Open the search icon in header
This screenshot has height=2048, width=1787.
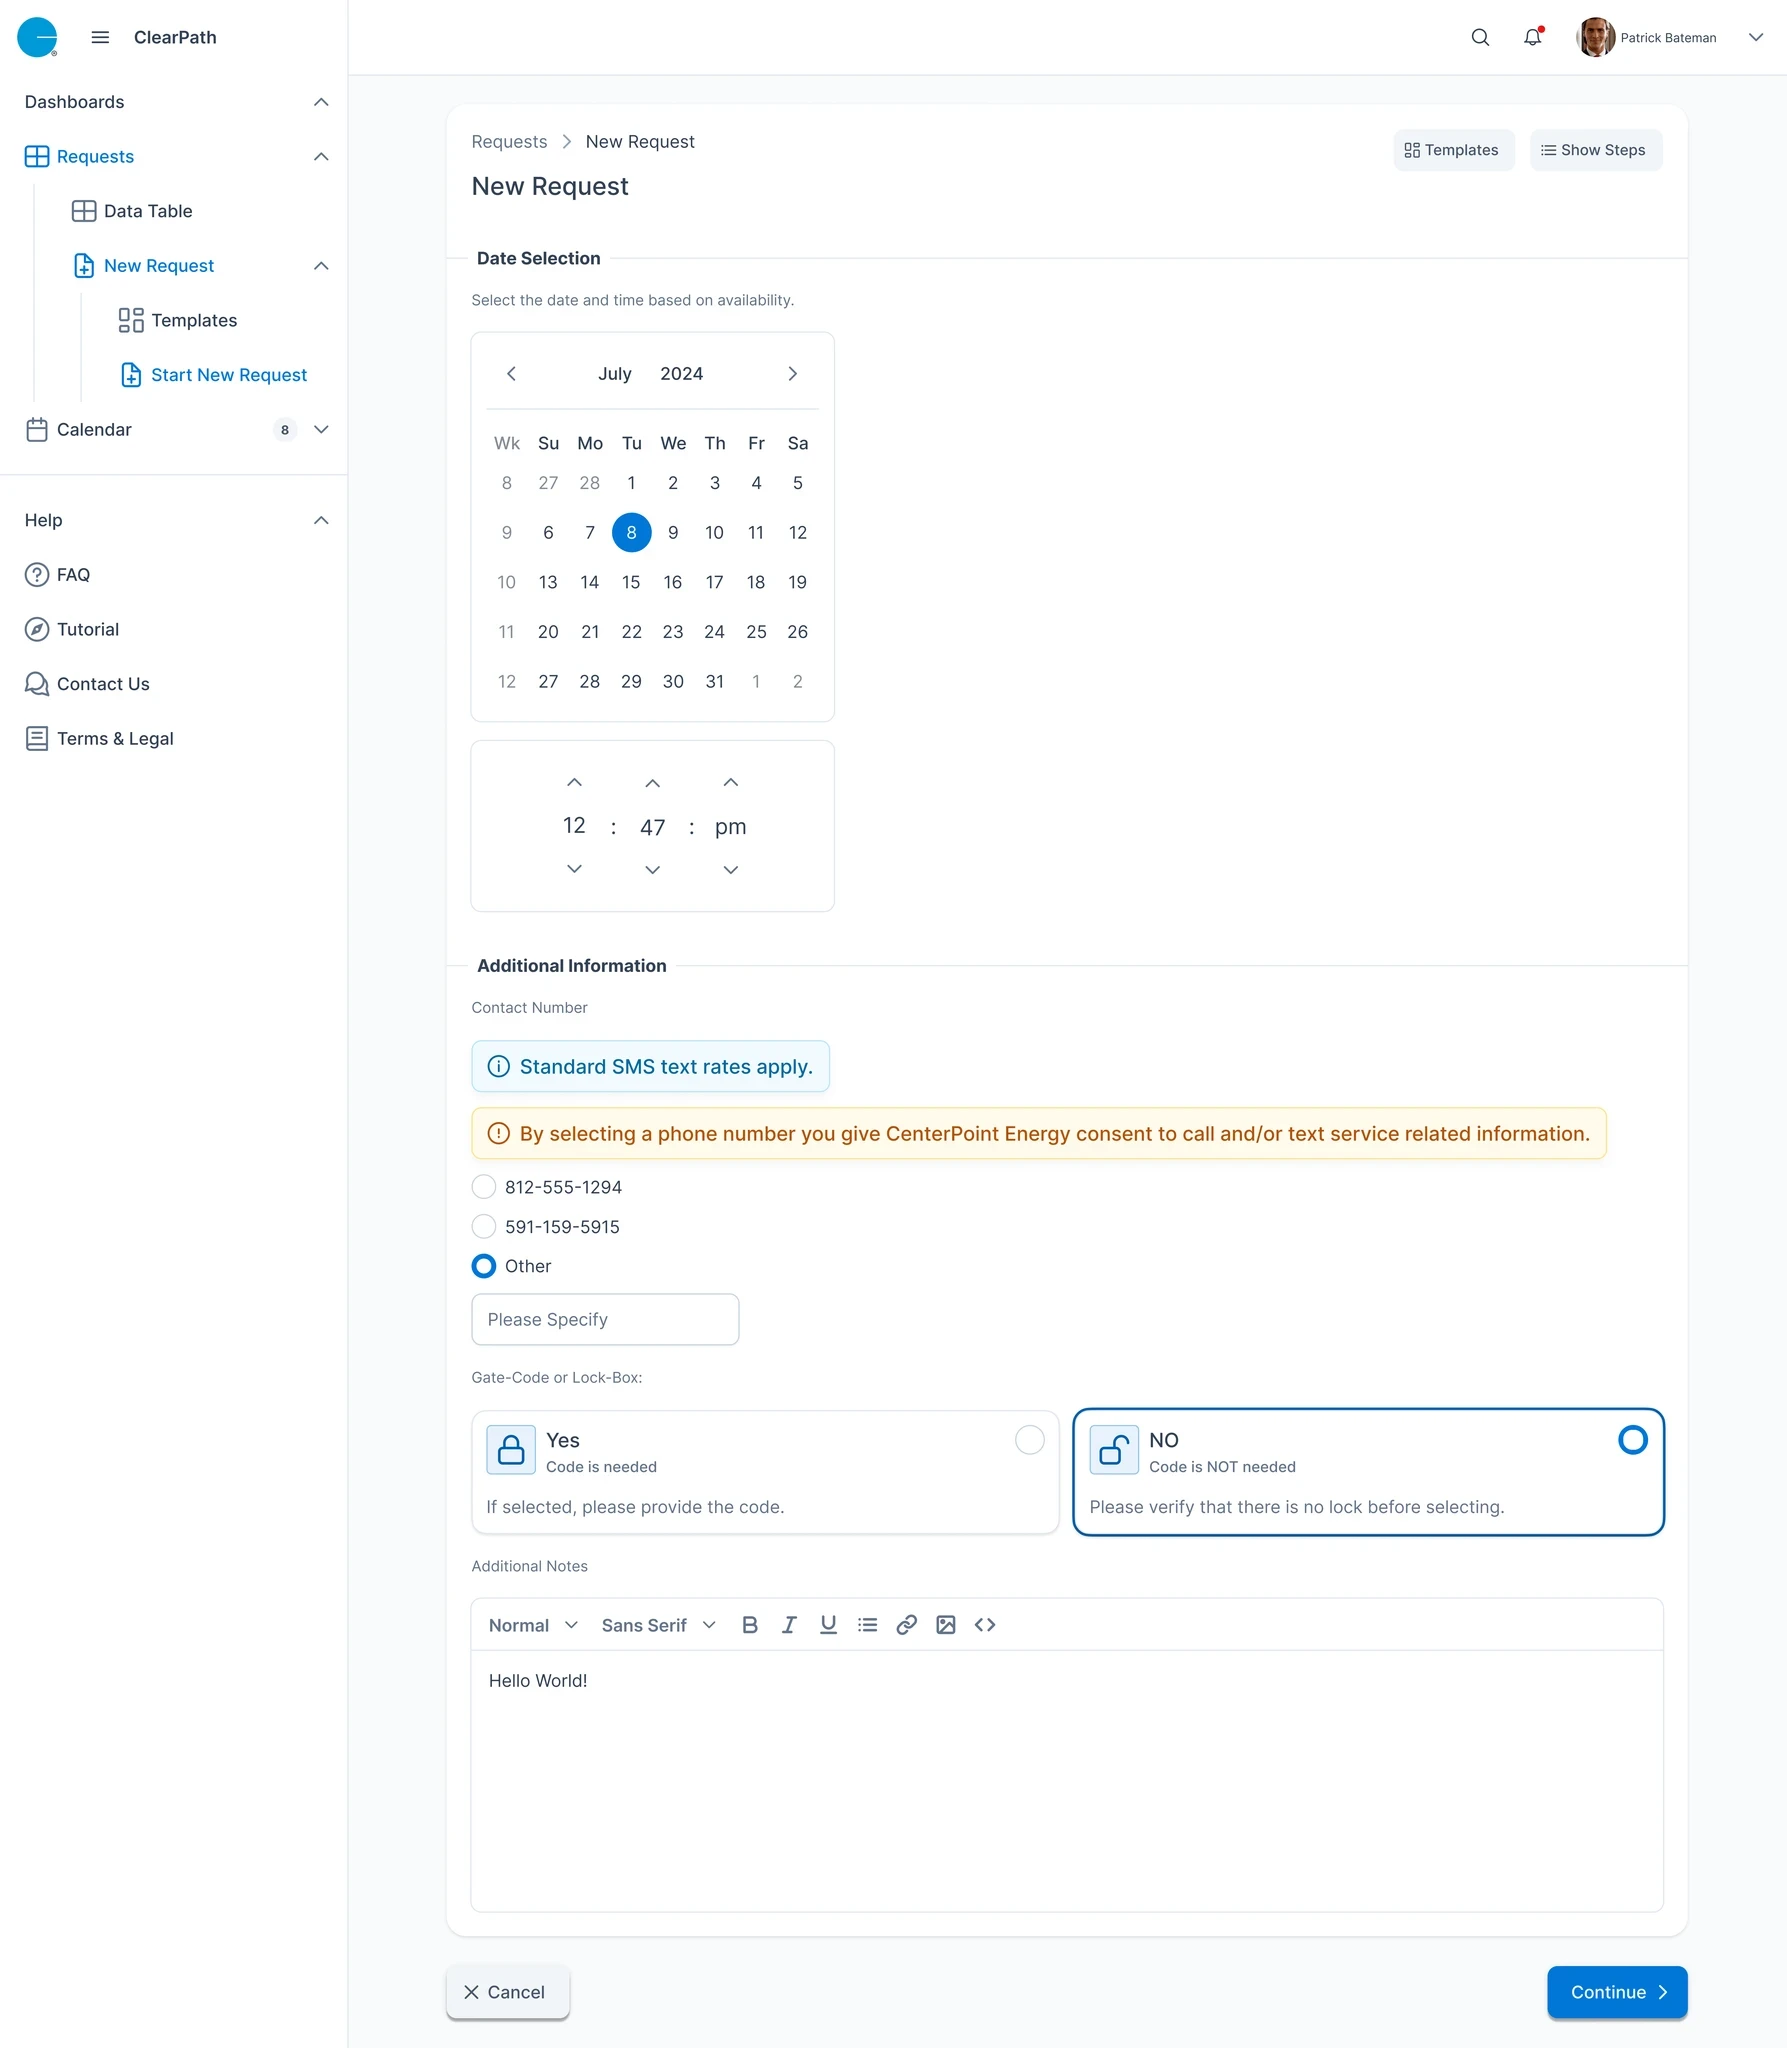point(1480,37)
